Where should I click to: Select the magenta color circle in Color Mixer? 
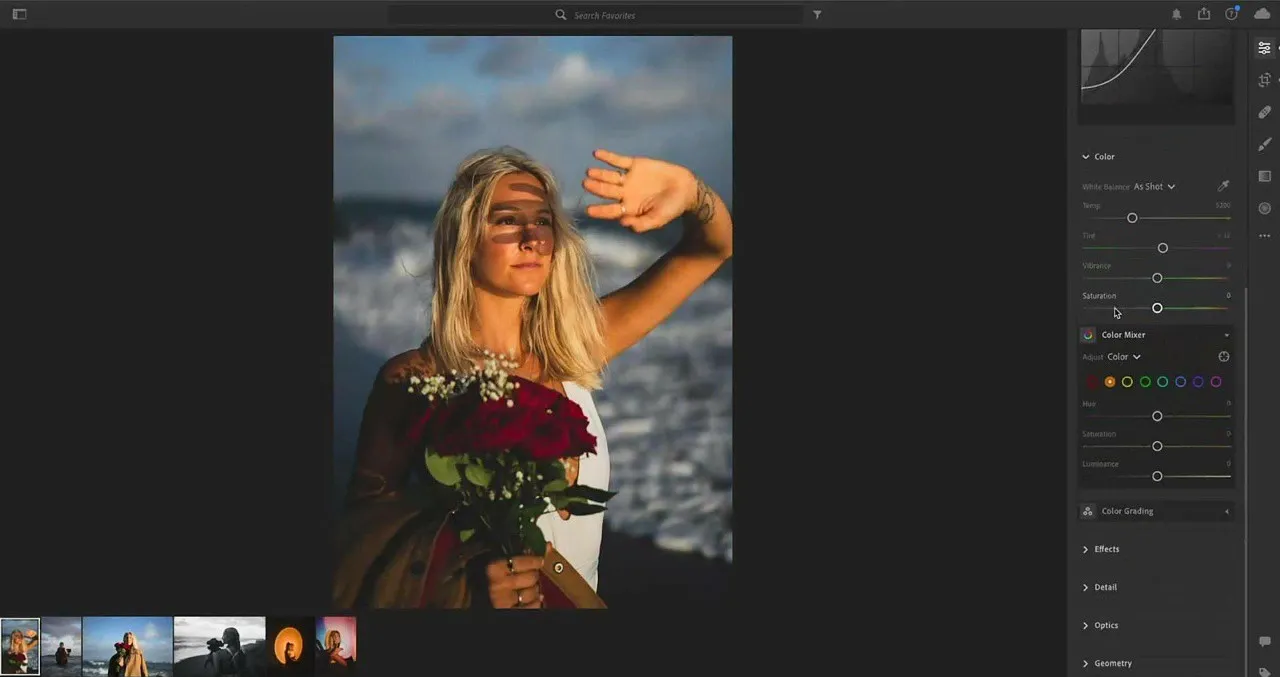tap(1216, 382)
